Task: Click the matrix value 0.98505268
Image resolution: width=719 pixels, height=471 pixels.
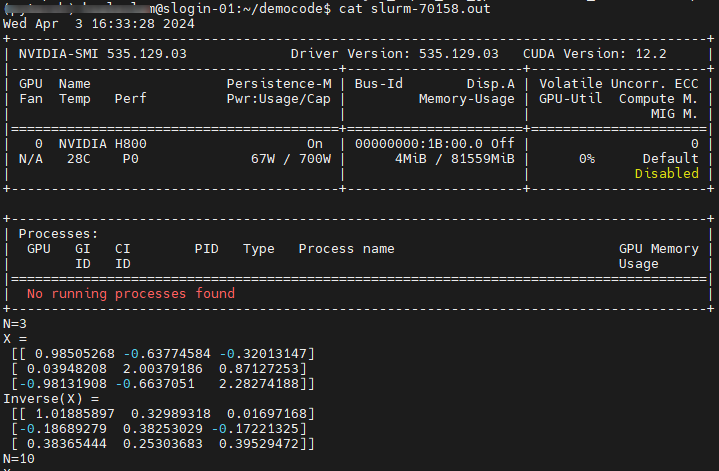Action: 75,354
